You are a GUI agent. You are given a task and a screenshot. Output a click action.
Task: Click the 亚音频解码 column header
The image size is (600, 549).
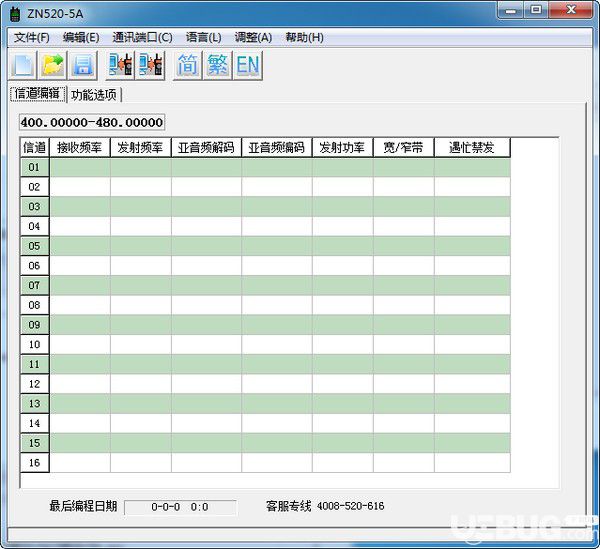pos(206,147)
